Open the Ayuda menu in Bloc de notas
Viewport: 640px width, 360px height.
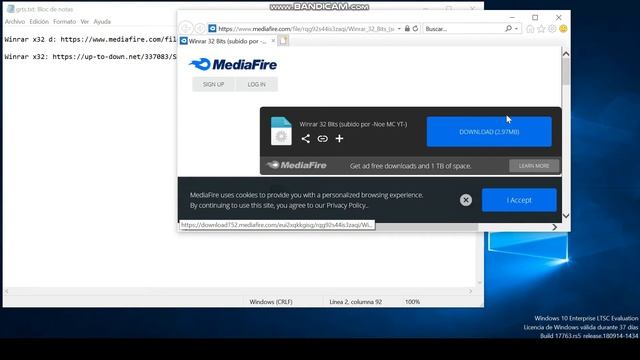point(102,21)
